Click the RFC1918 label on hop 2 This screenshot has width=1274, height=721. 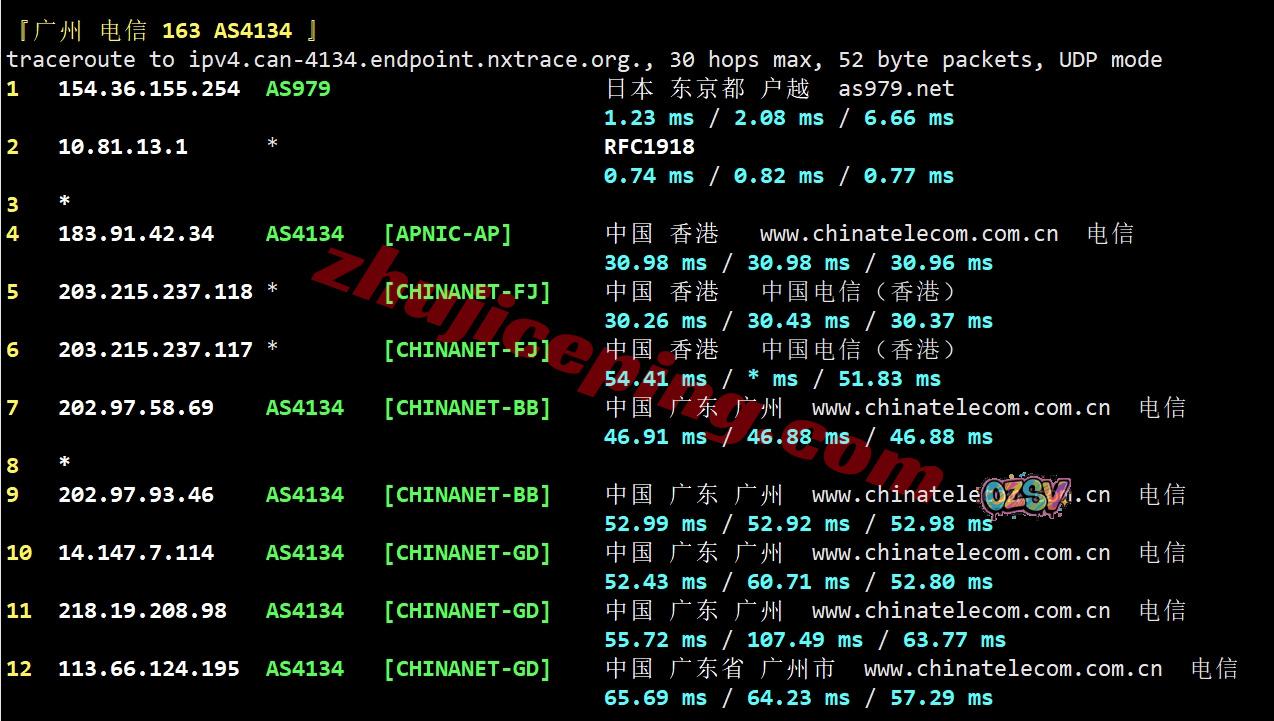coord(649,147)
